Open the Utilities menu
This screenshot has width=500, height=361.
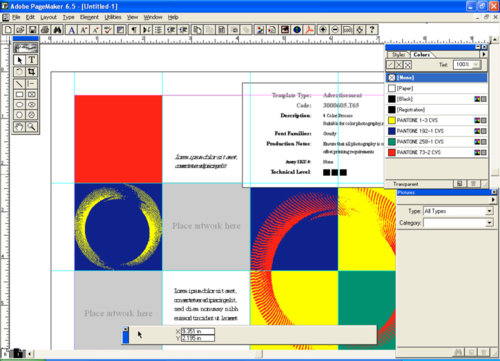113,17
